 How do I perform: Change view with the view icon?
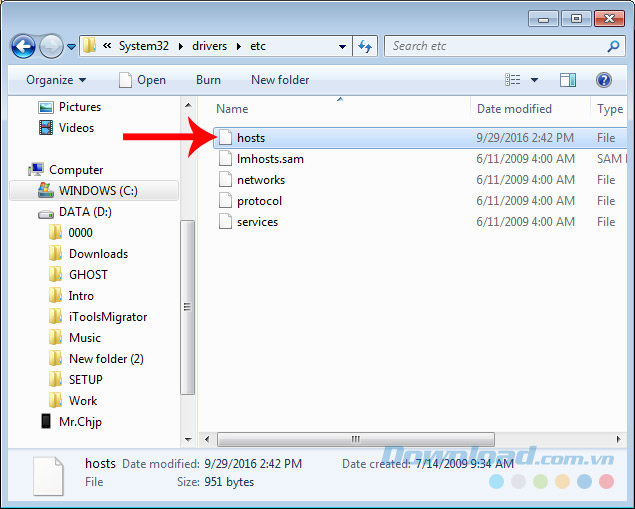pyautogui.click(x=513, y=80)
